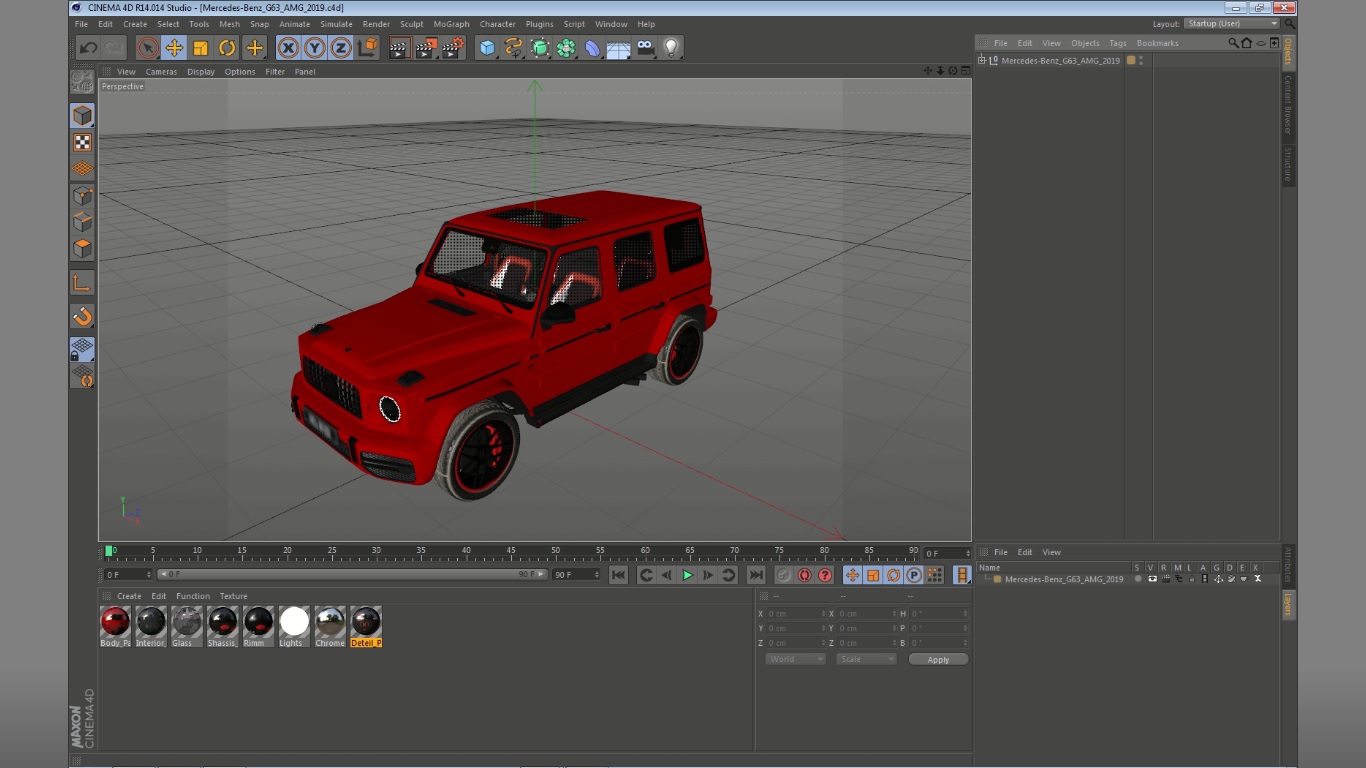Step to the next frame
Viewport: 1366px width, 768px height.
click(708, 575)
